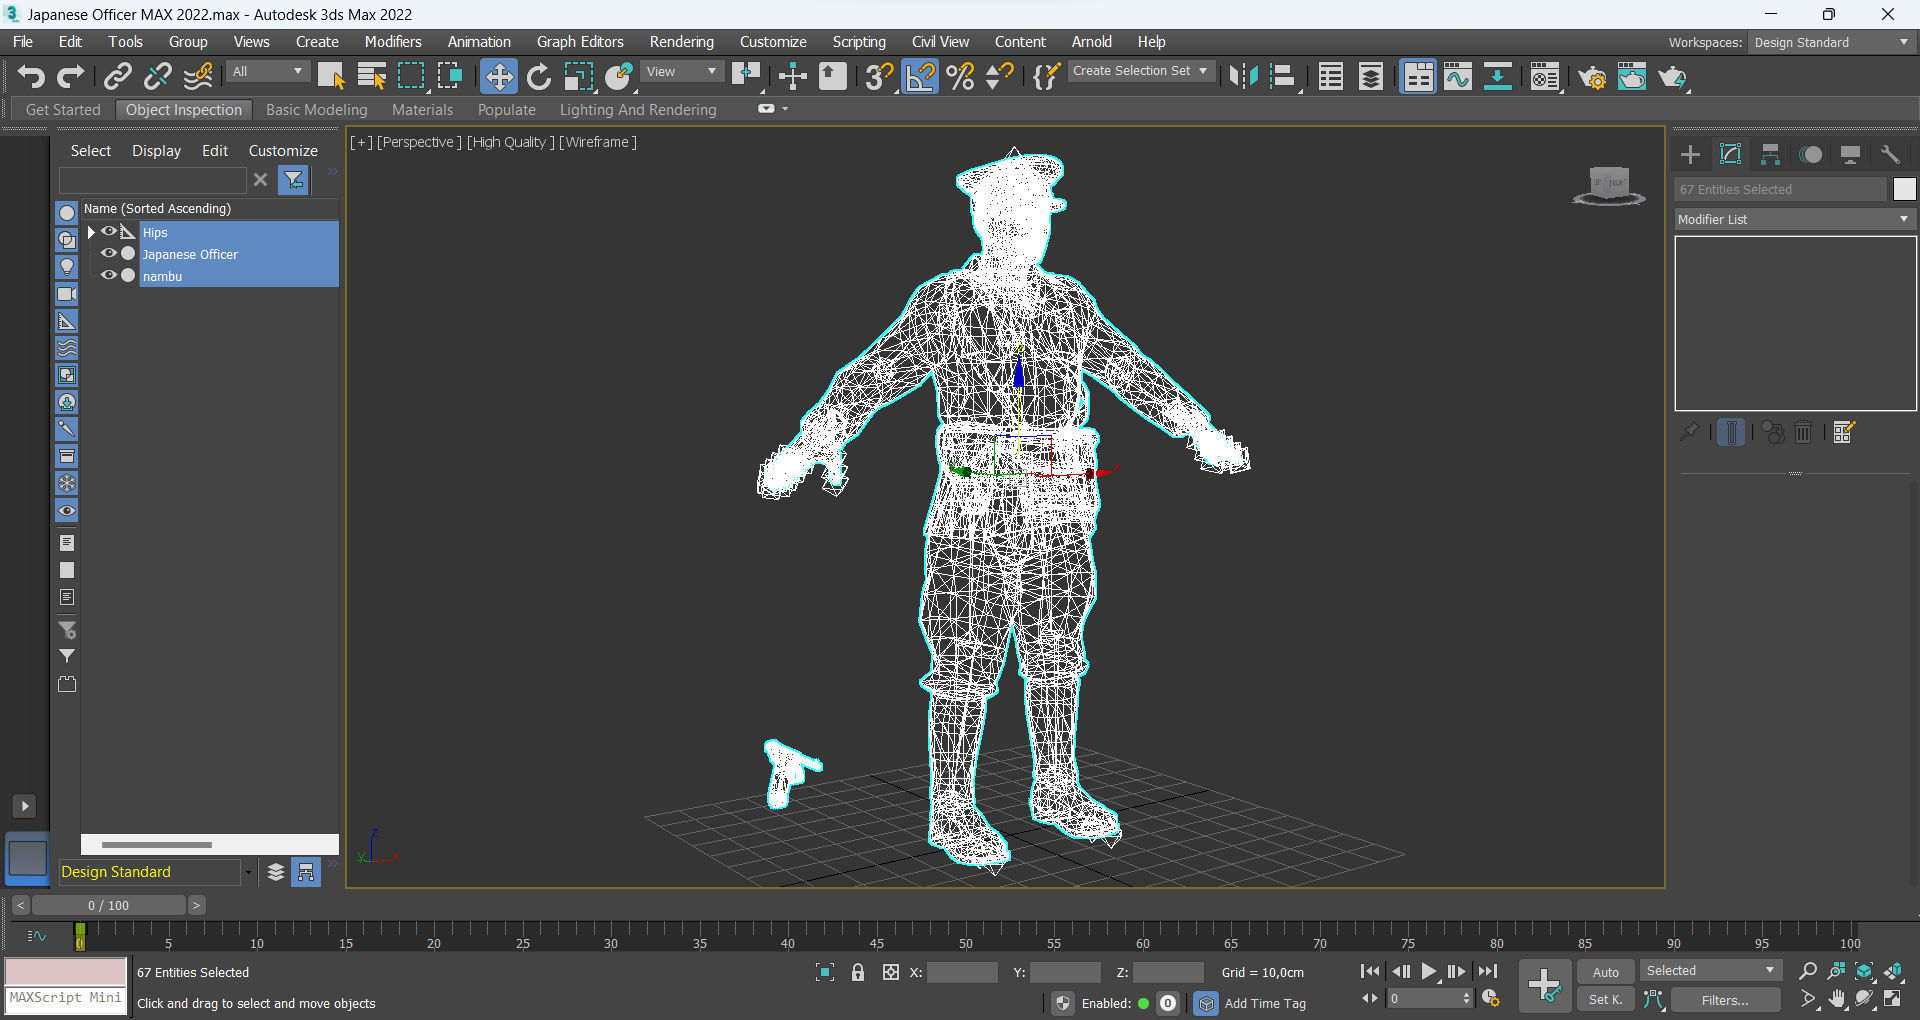This screenshot has height=1020, width=1920.
Task: Toggle visibility eye for Hips
Action: click(109, 232)
